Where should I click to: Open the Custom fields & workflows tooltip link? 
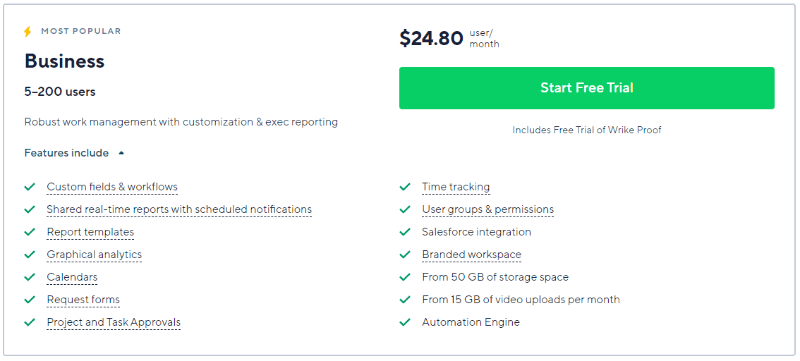[112, 187]
